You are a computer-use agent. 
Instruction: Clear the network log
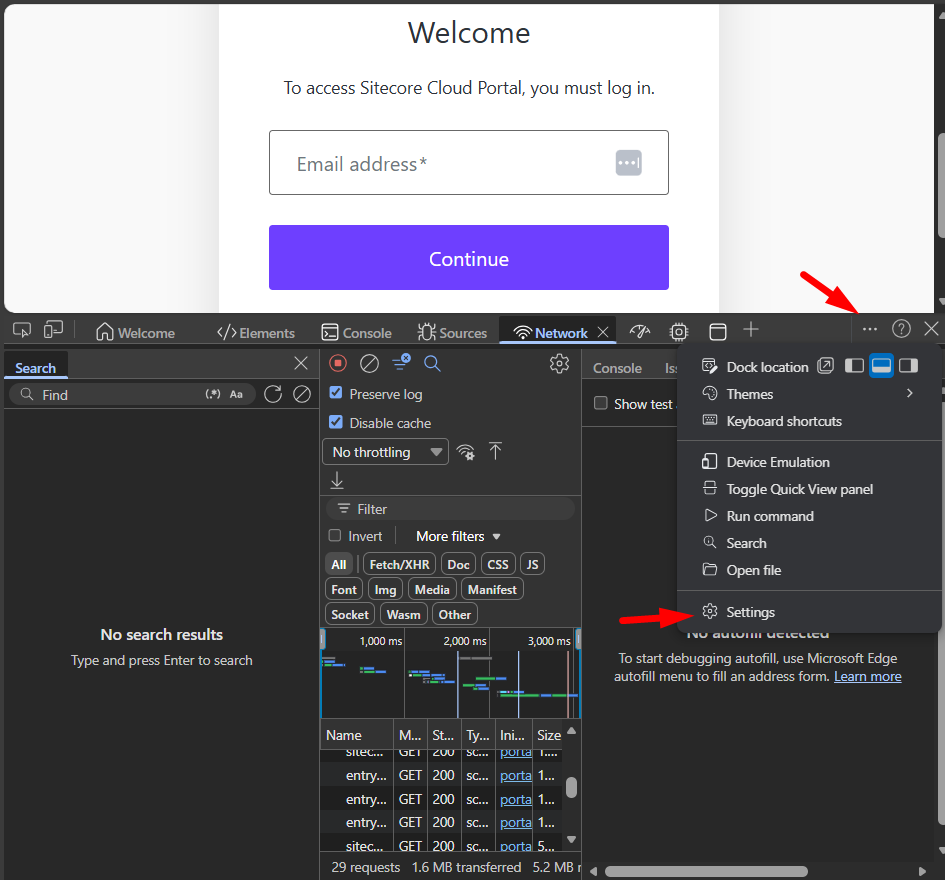(369, 364)
